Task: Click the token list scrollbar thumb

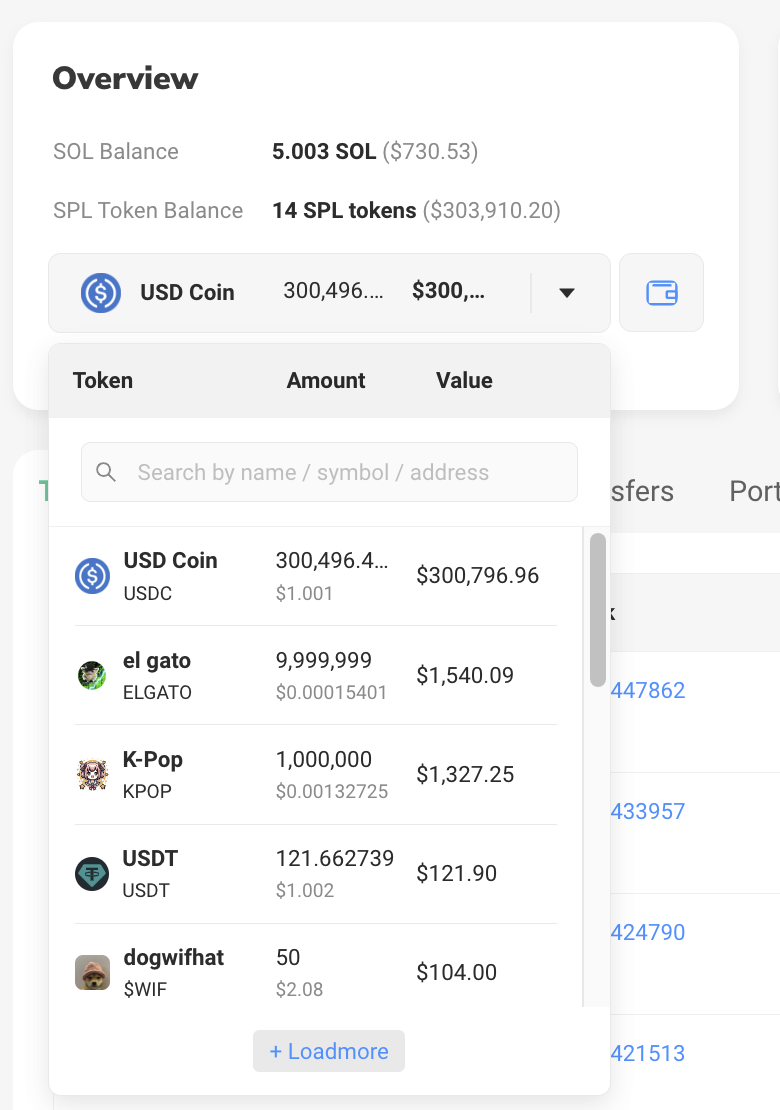Action: pyautogui.click(x=597, y=610)
